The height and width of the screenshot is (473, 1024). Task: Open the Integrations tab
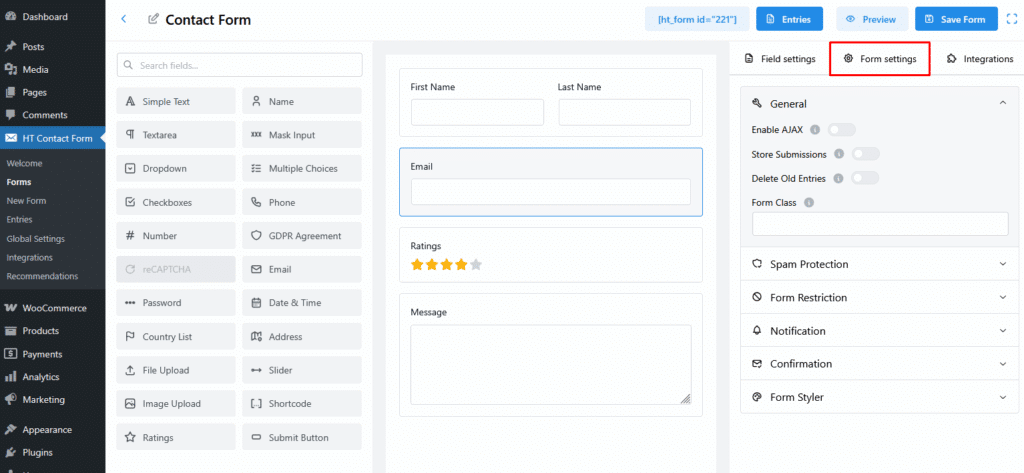click(979, 59)
